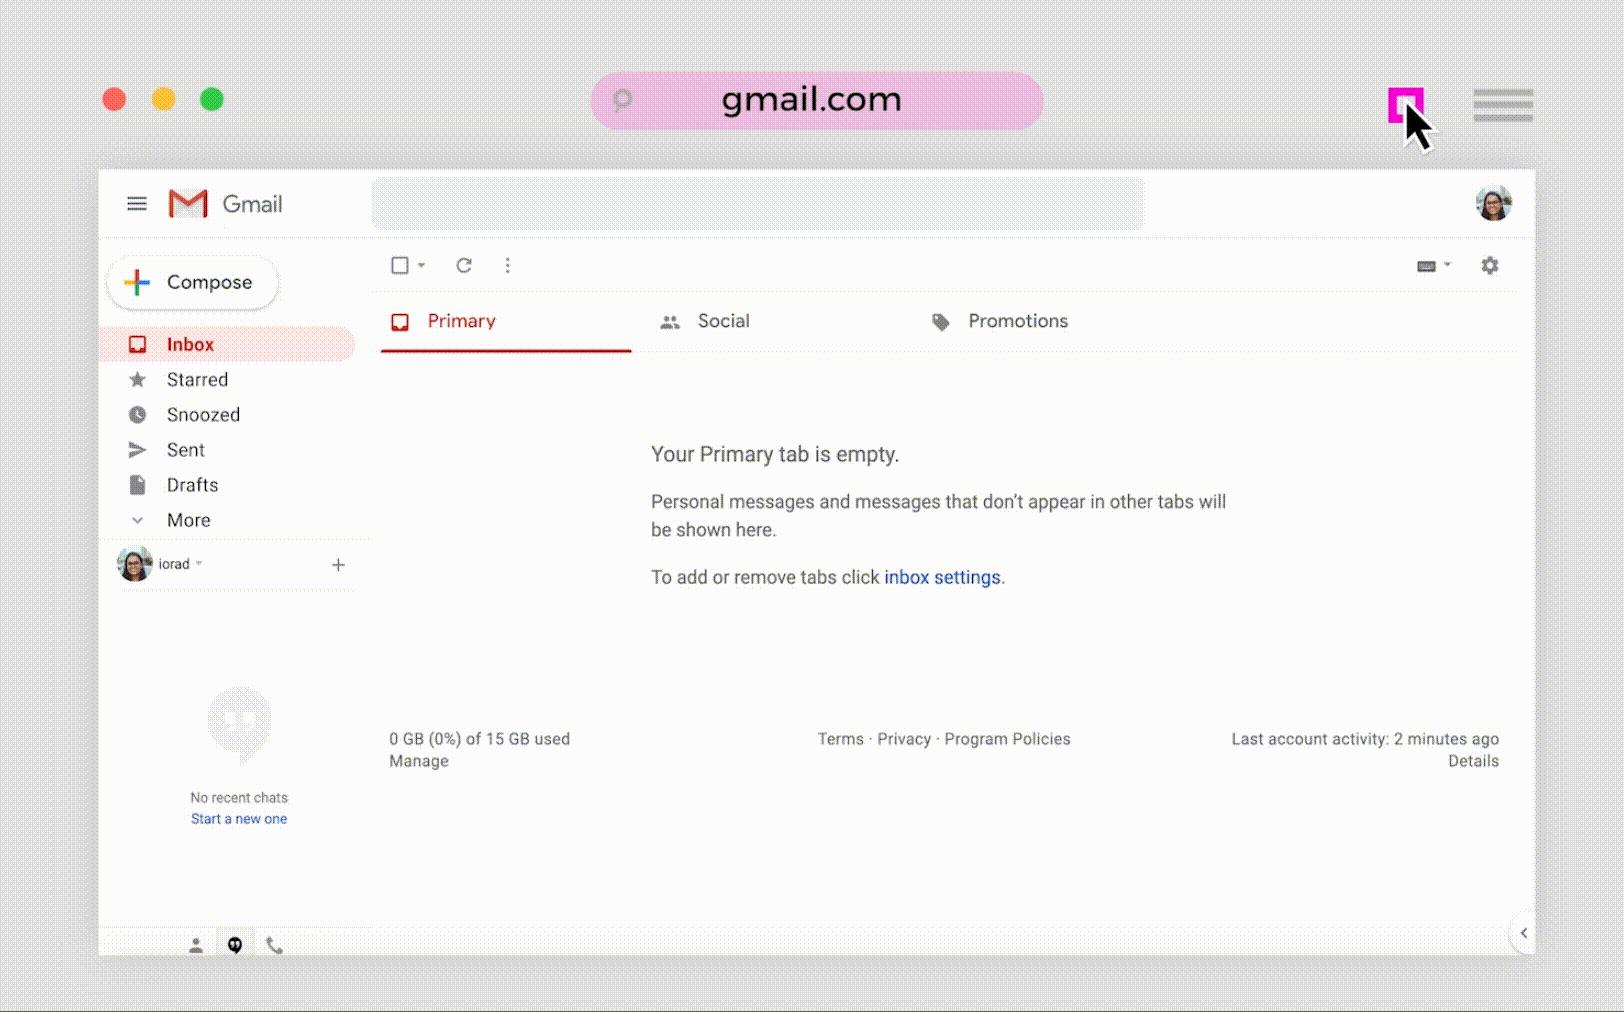
Task: Open the input tools keyboard icon
Action: (1427, 266)
